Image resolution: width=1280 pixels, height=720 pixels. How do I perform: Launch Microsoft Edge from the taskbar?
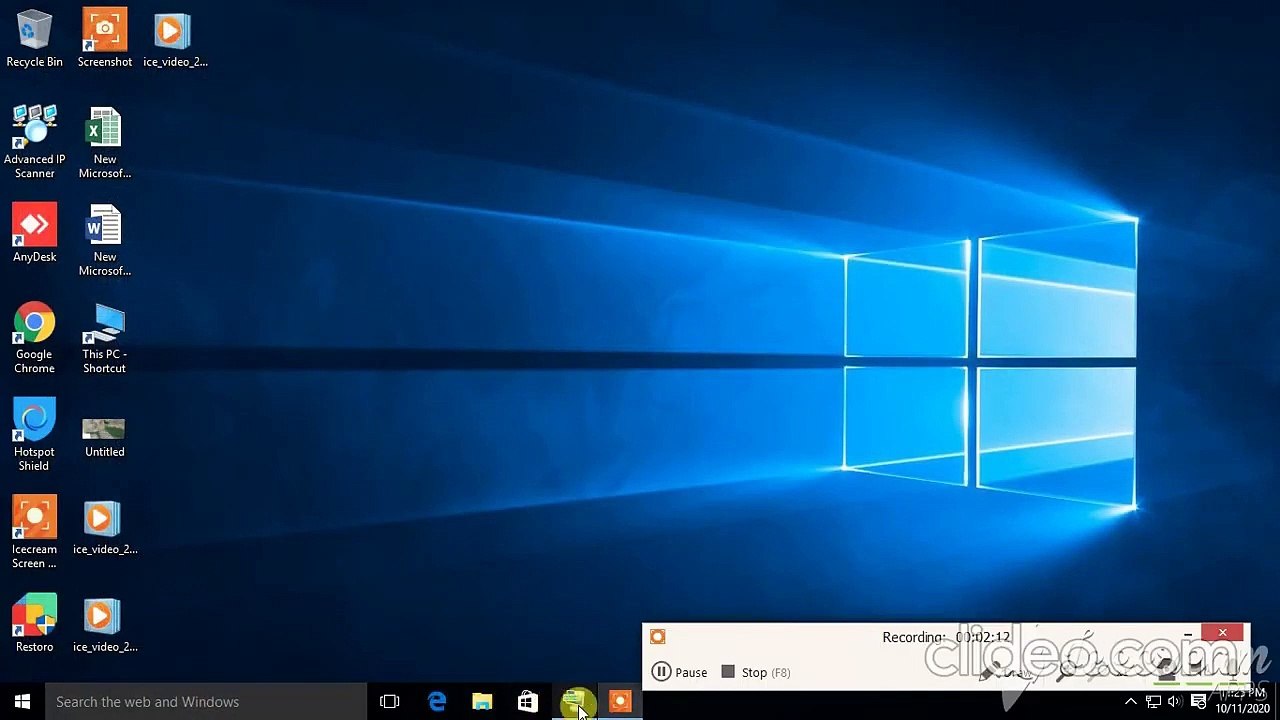coord(437,701)
